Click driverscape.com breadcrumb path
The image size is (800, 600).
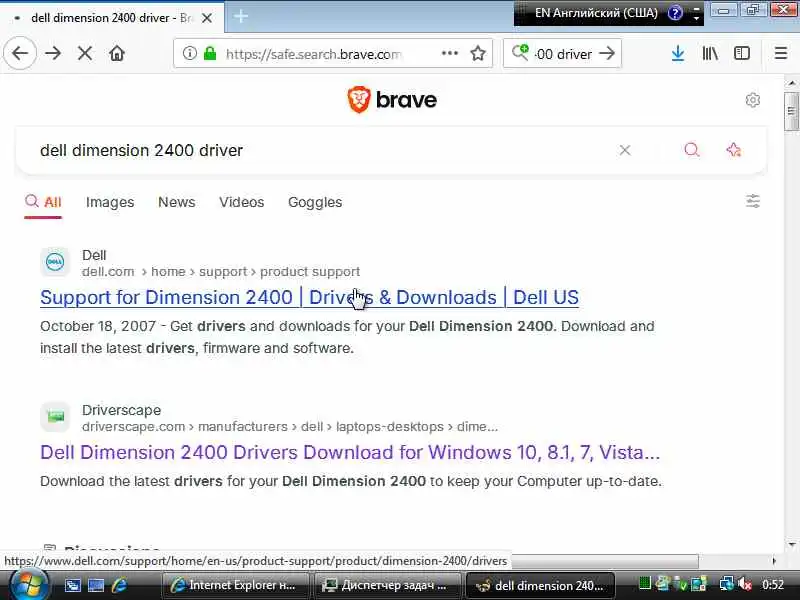[290, 427]
